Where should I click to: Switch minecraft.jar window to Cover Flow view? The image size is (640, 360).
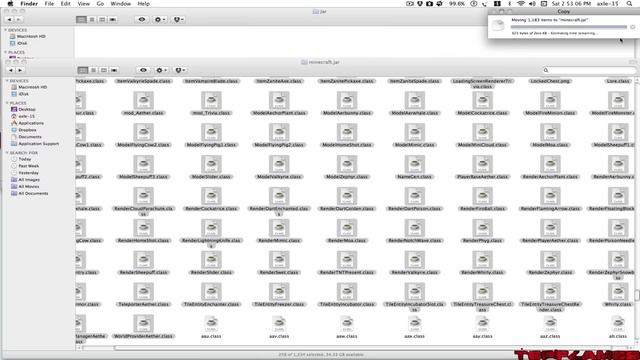[114, 70]
